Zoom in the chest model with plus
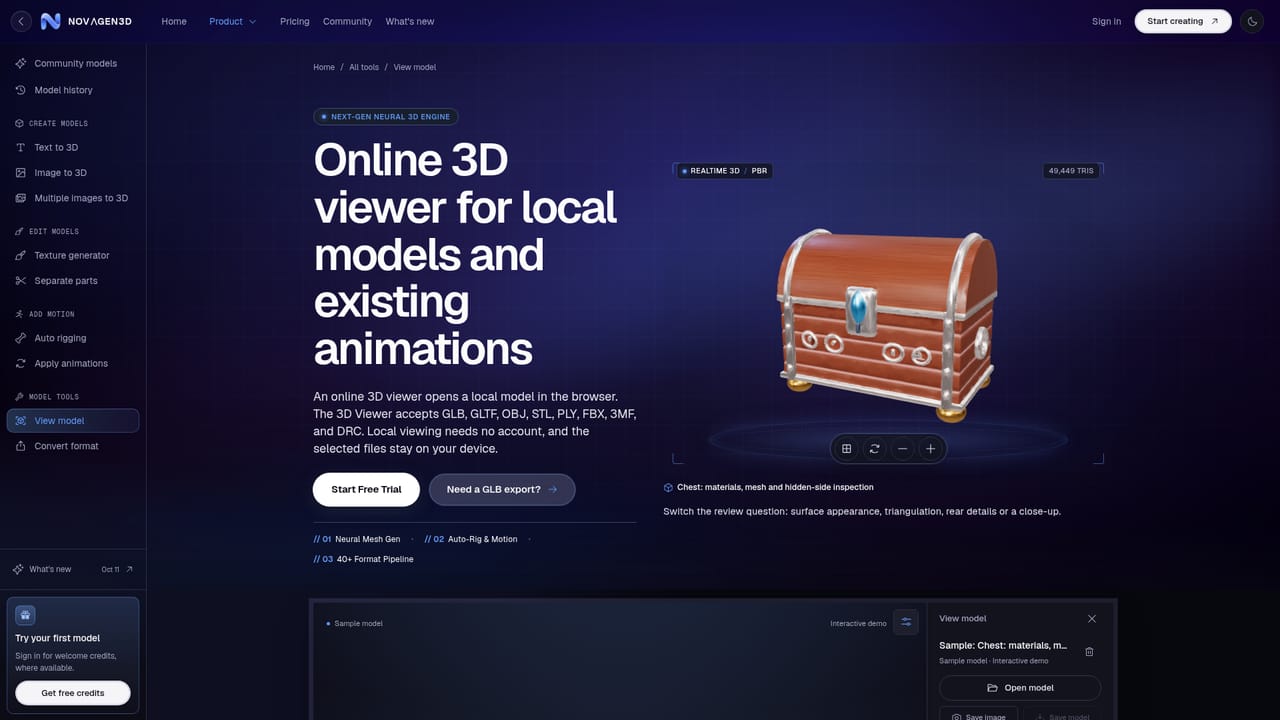The width and height of the screenshot is (1280, 720). click(930, 449)
